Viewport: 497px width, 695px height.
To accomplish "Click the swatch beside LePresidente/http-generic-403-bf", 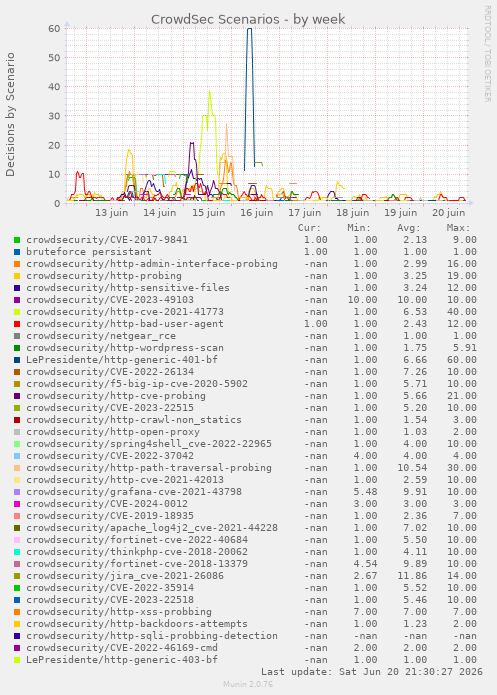I will coord(17,660).
